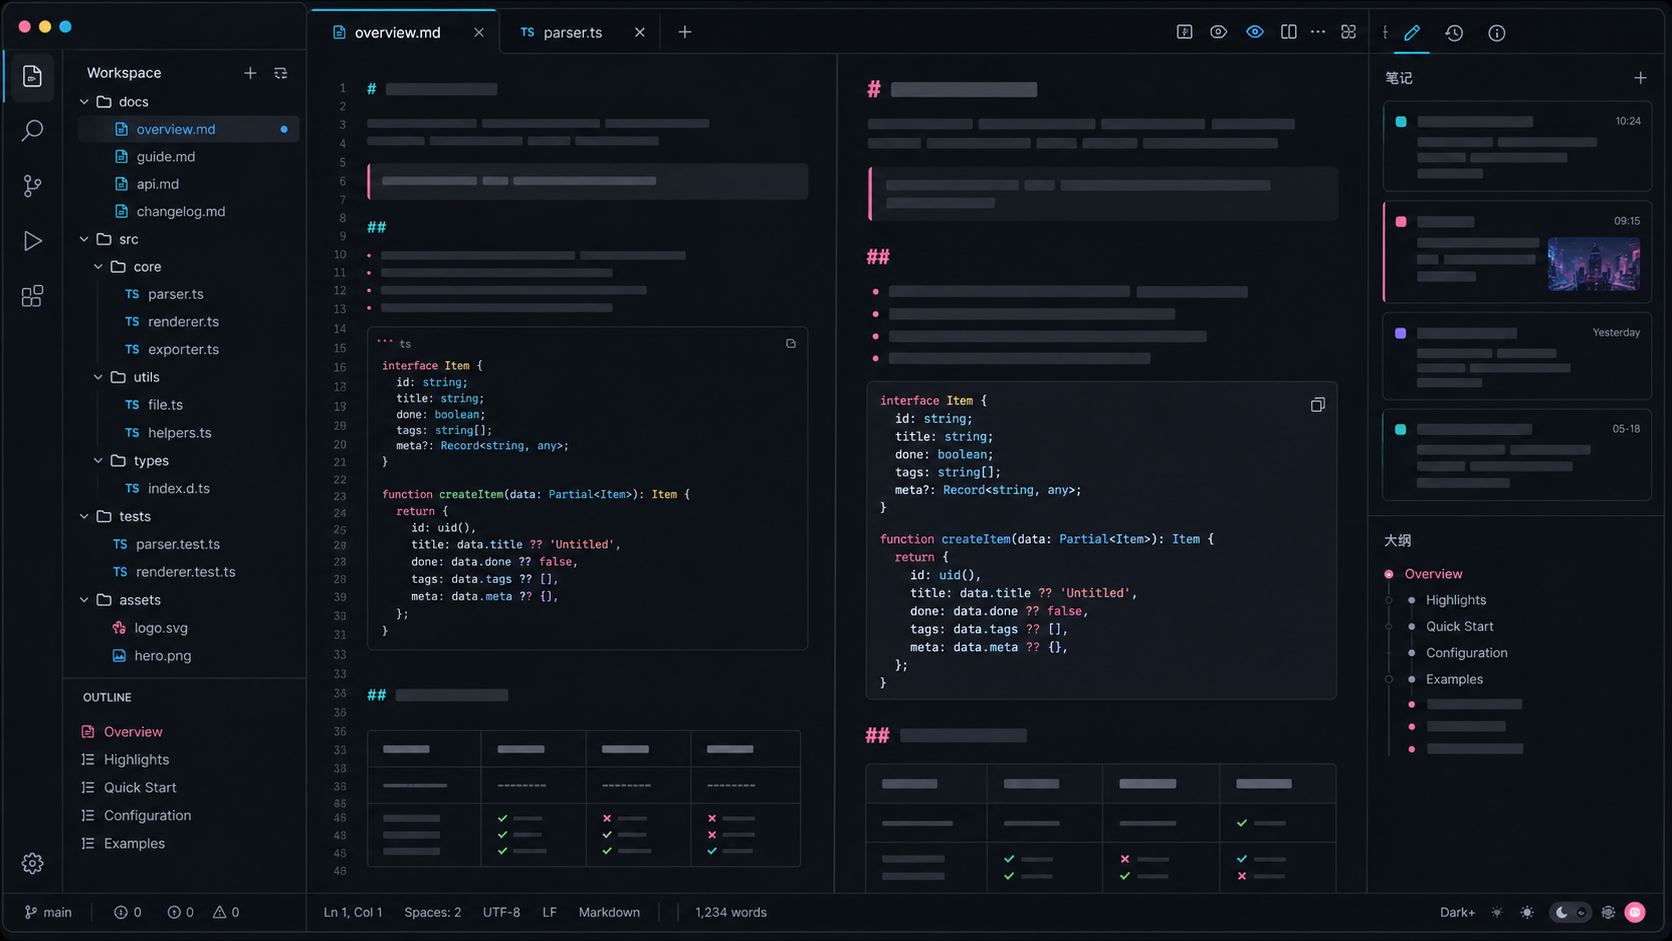Switch to the pencil notes tab
1672x941 pixels.
click(x=1412, y=33)
